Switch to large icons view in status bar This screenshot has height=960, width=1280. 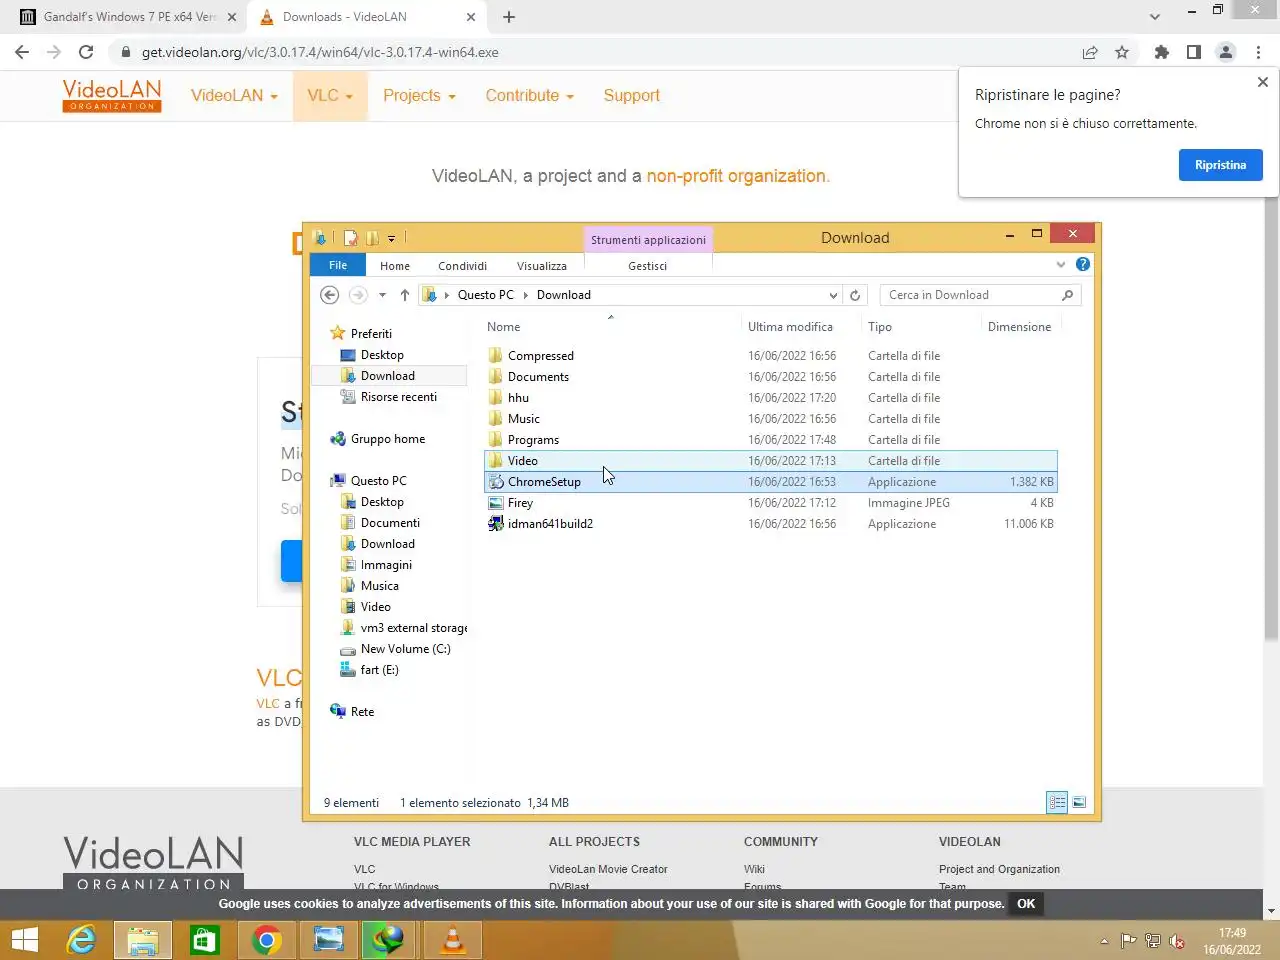(1079, 802)
